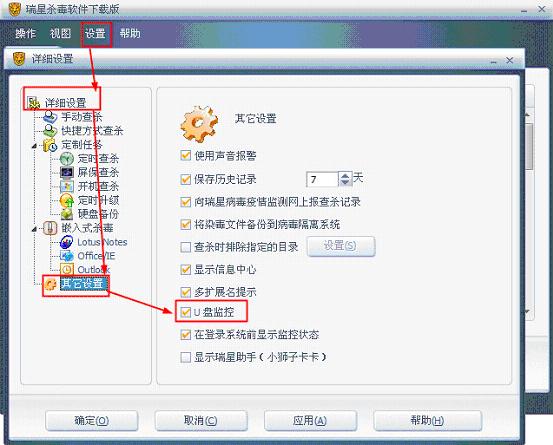Click the Outlook clock icon
Viewport: 553px width, 445px height.
point(67,270)
